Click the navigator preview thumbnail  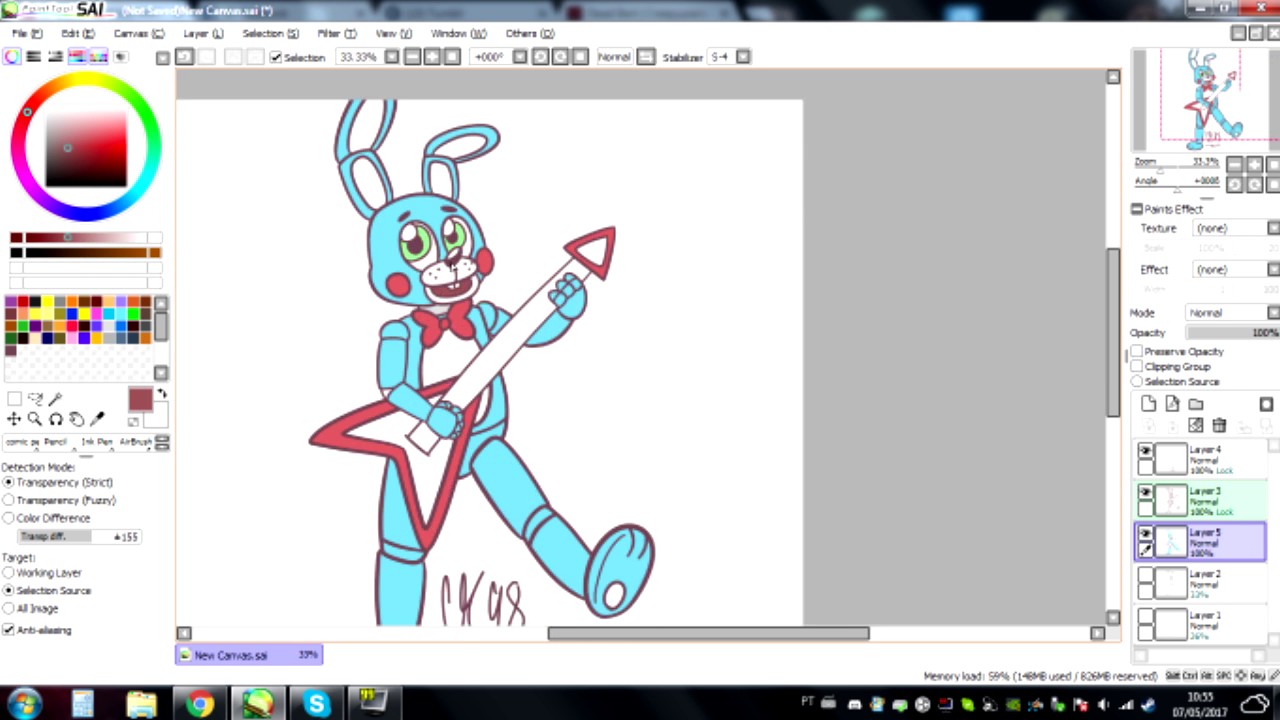[x=1205, y=98]
